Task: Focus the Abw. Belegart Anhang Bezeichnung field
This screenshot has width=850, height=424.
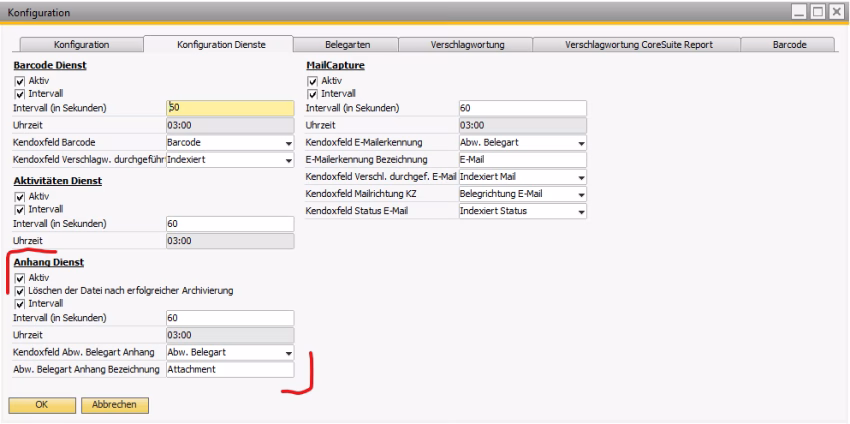Action: [x=229, y=369]
